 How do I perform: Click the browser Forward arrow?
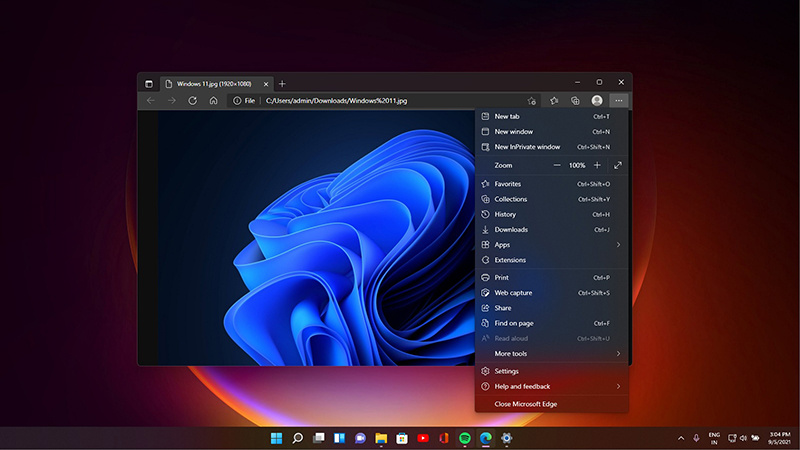pos(171,101)
